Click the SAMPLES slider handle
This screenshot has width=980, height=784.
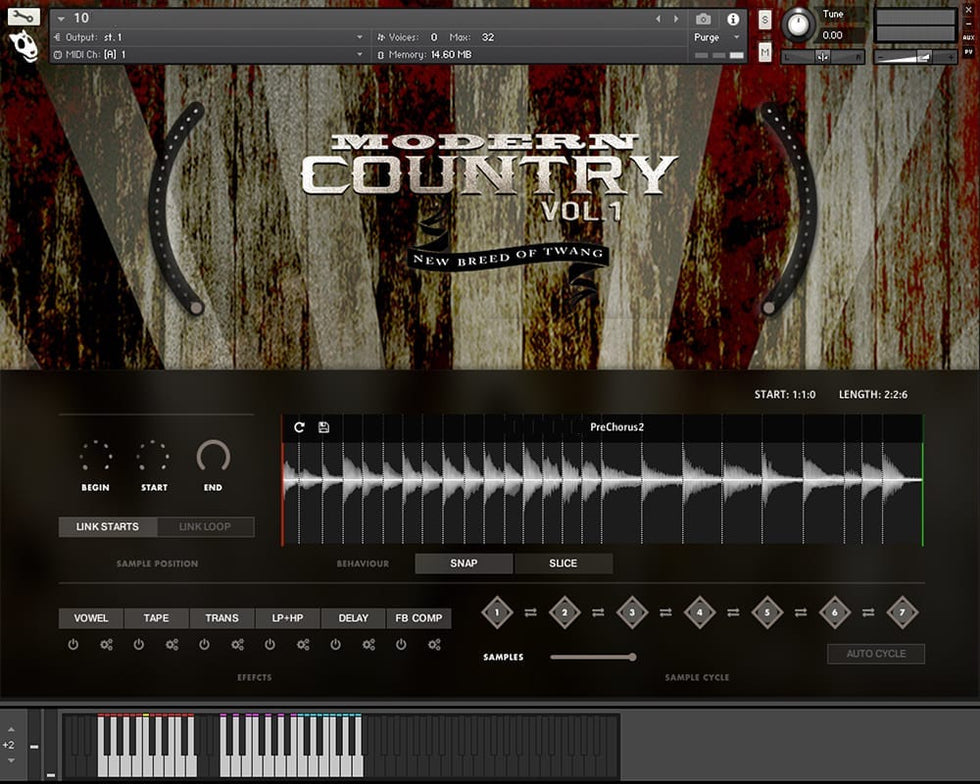(632, 657)
